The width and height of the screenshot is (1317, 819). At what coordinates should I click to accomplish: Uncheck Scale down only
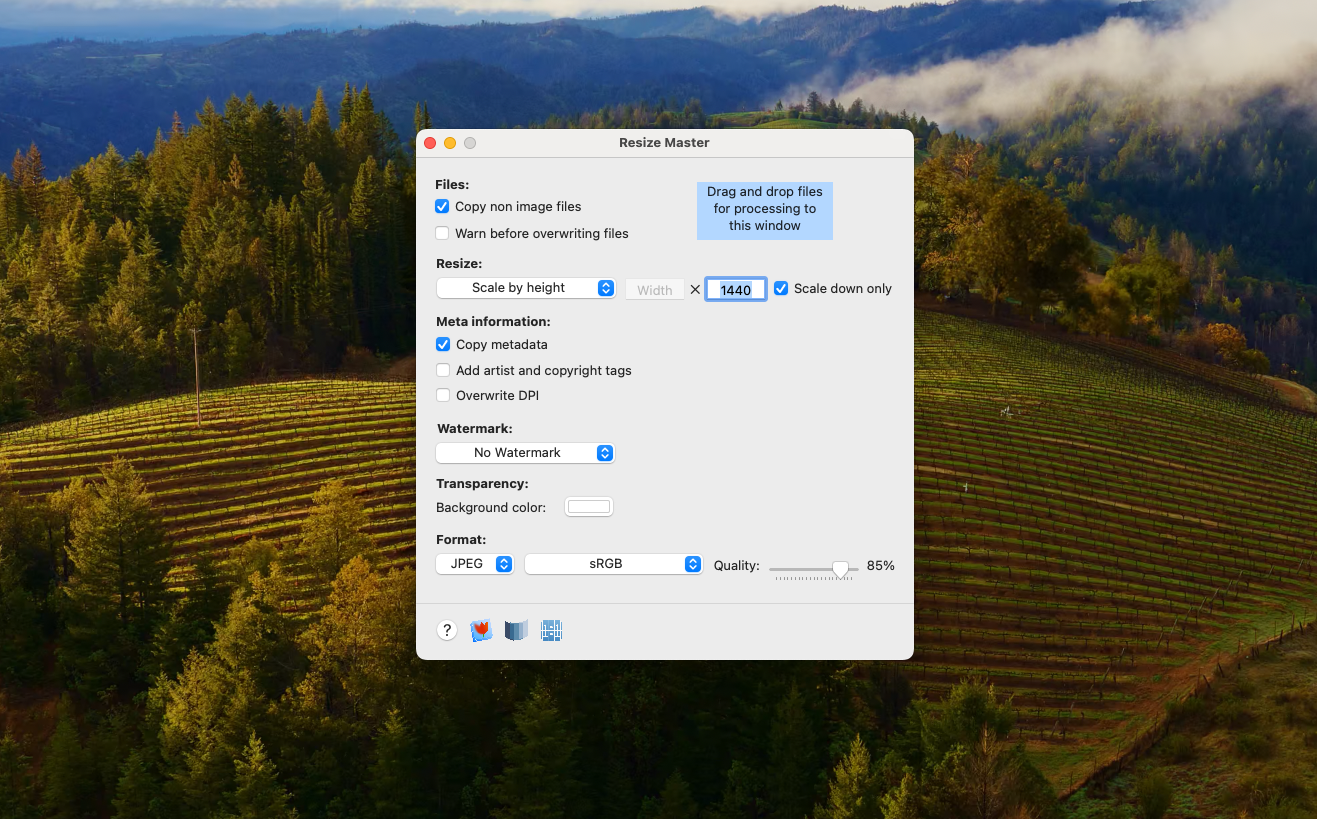tap(781, 288)
